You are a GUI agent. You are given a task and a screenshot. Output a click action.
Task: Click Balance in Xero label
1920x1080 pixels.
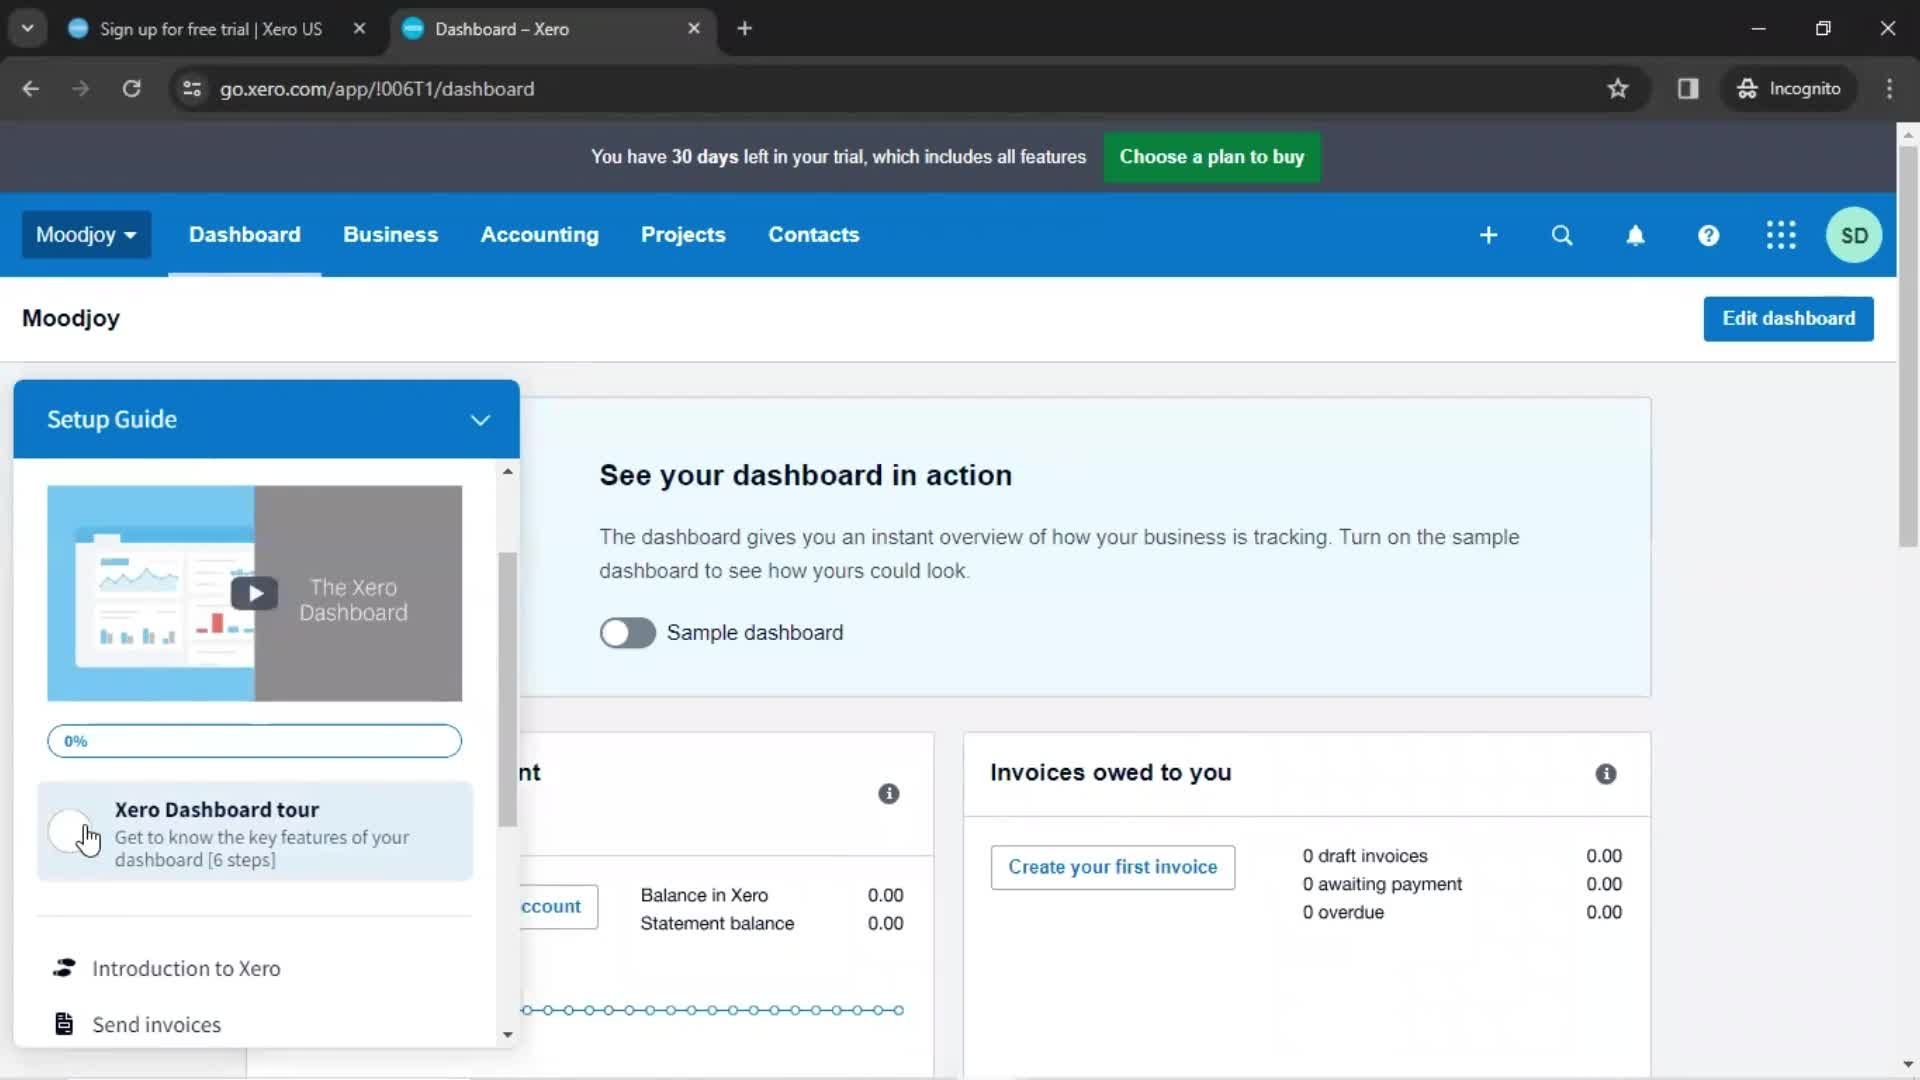click(x=704, y=895)
